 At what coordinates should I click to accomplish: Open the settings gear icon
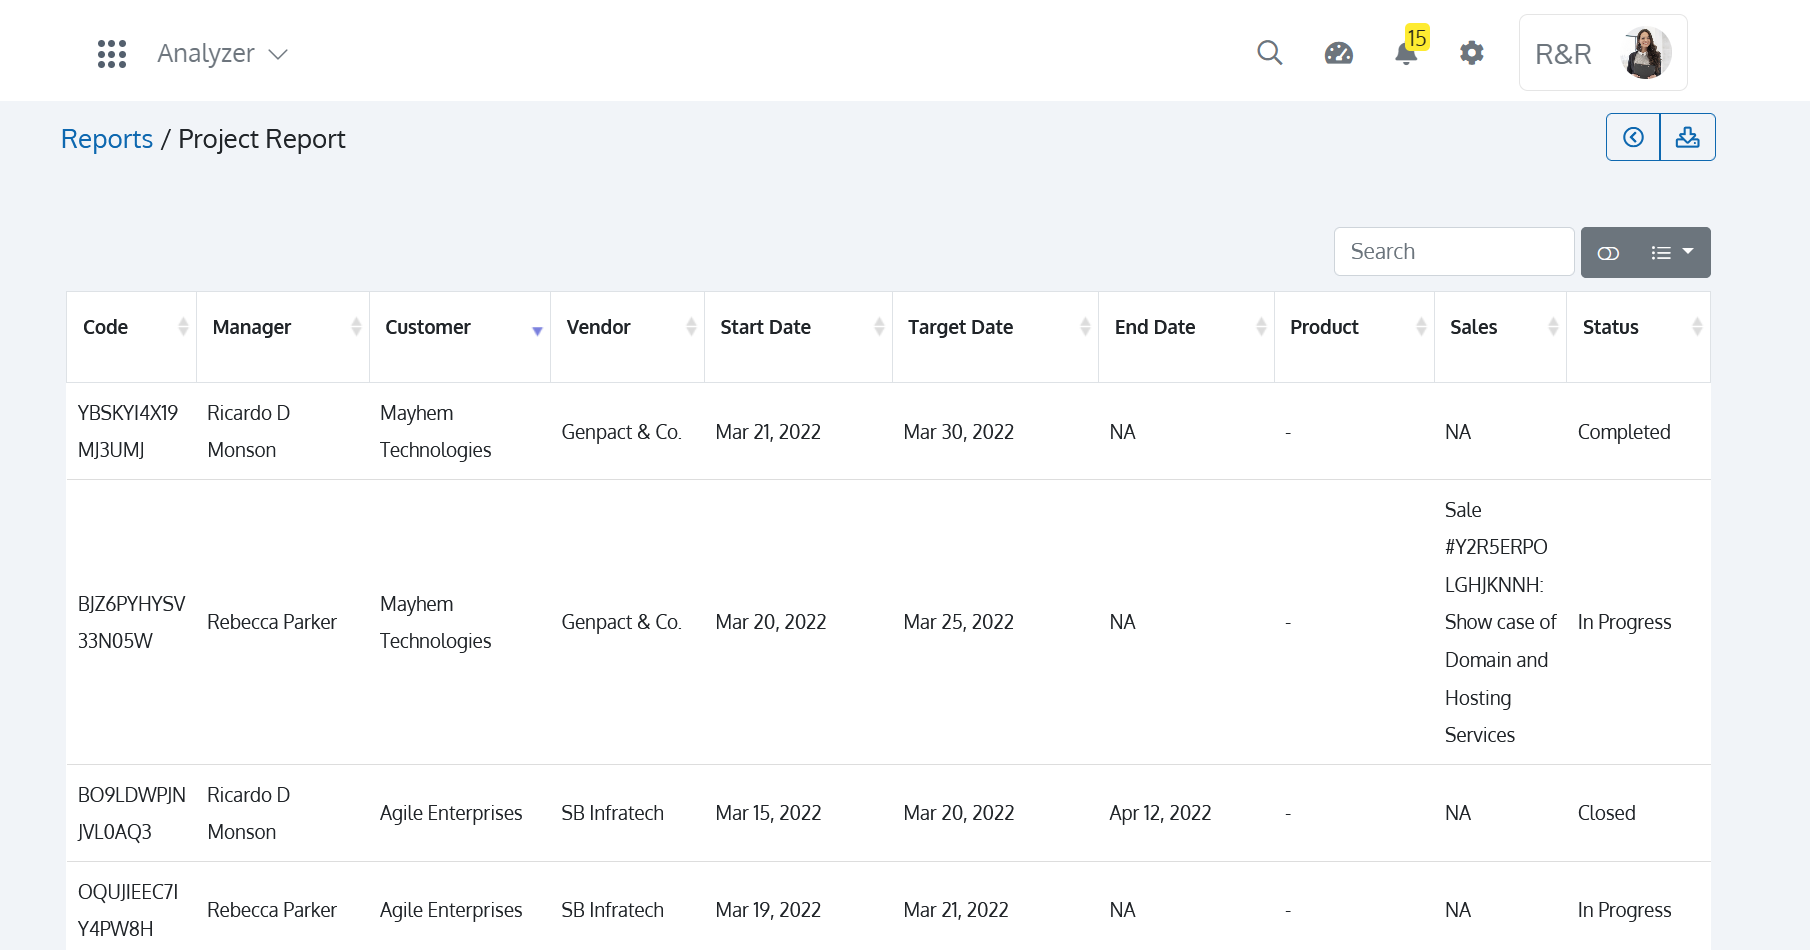click(1472, 53)
